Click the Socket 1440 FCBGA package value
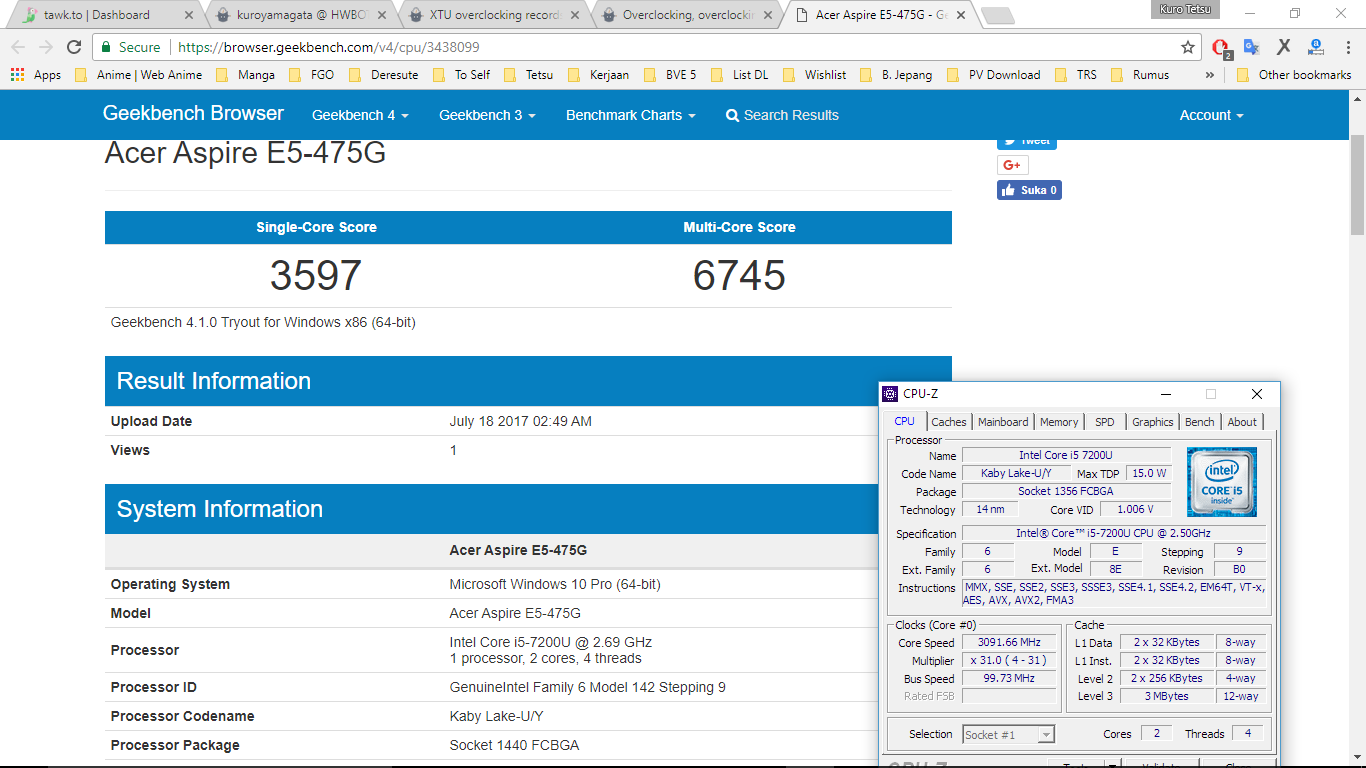The image size is (1366, 768). coord(514,745)
